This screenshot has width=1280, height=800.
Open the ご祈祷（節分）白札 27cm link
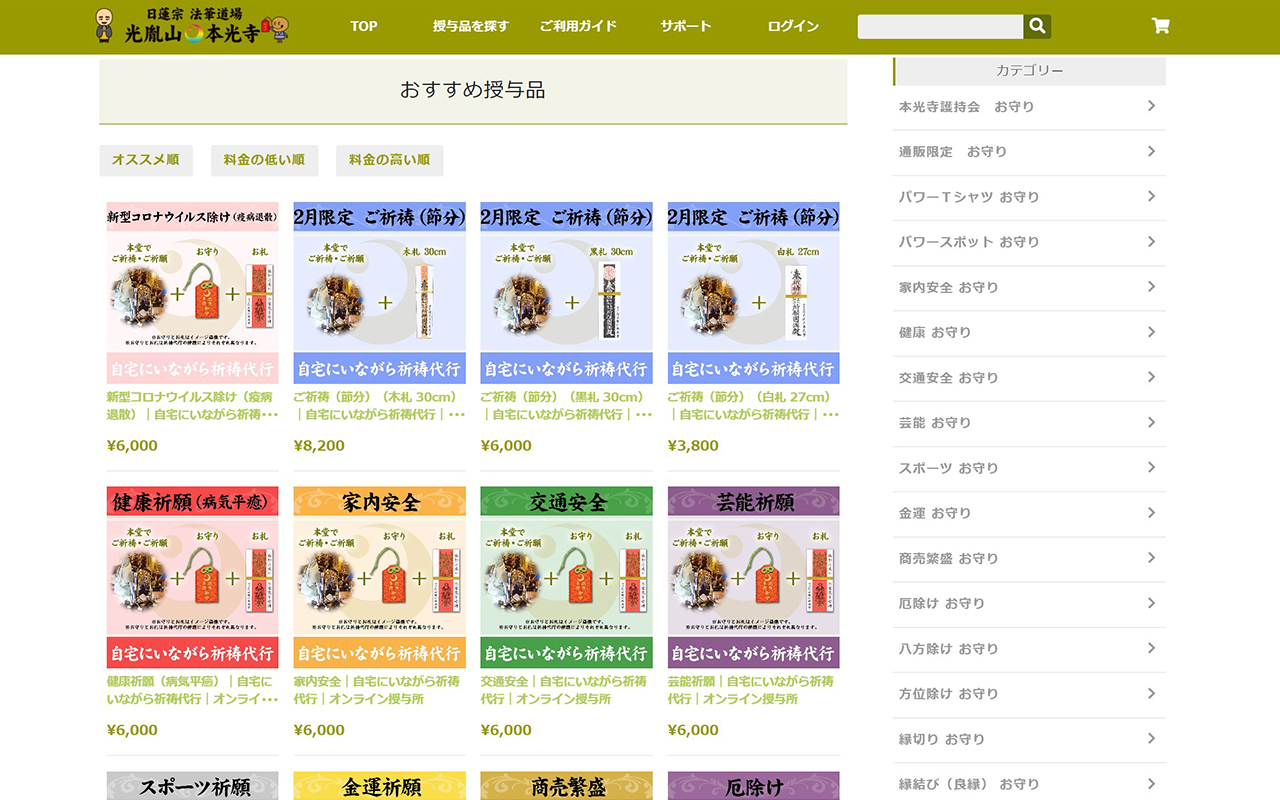pyautogui.click(x=752, y=405)
